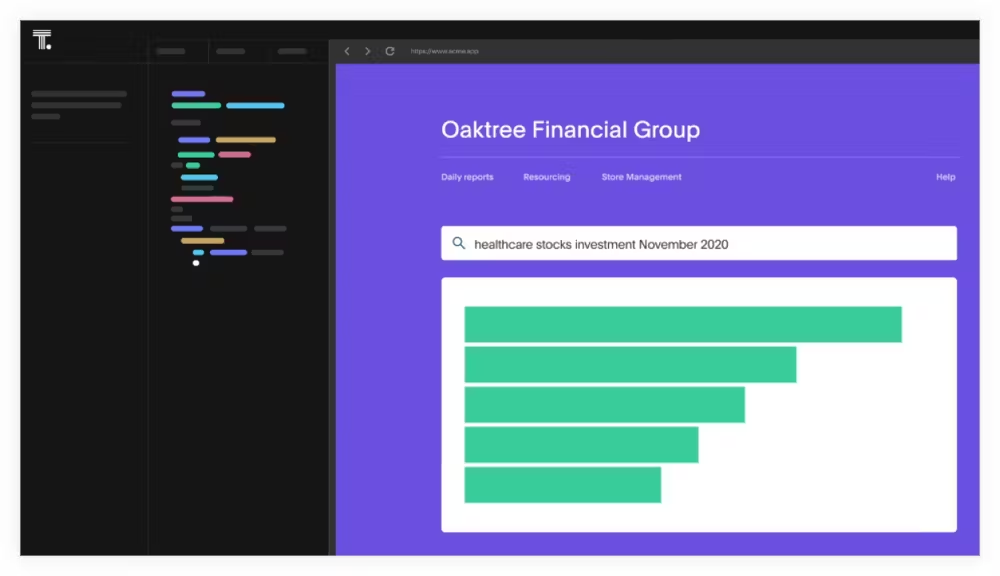Reload the page with the refresh icon
The width and height of the screenshot is (1000, 576).
(389, 51)
